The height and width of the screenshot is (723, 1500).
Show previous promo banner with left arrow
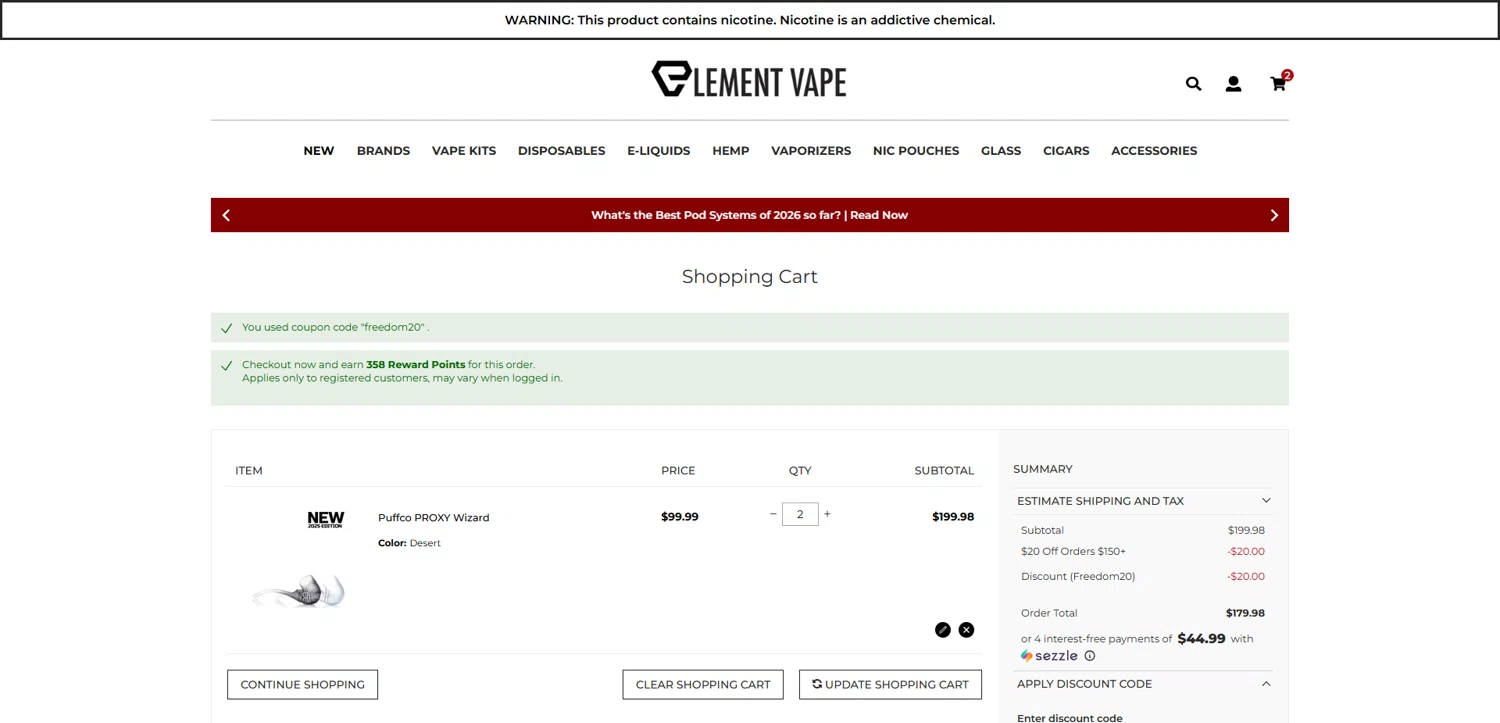(226, 215)
